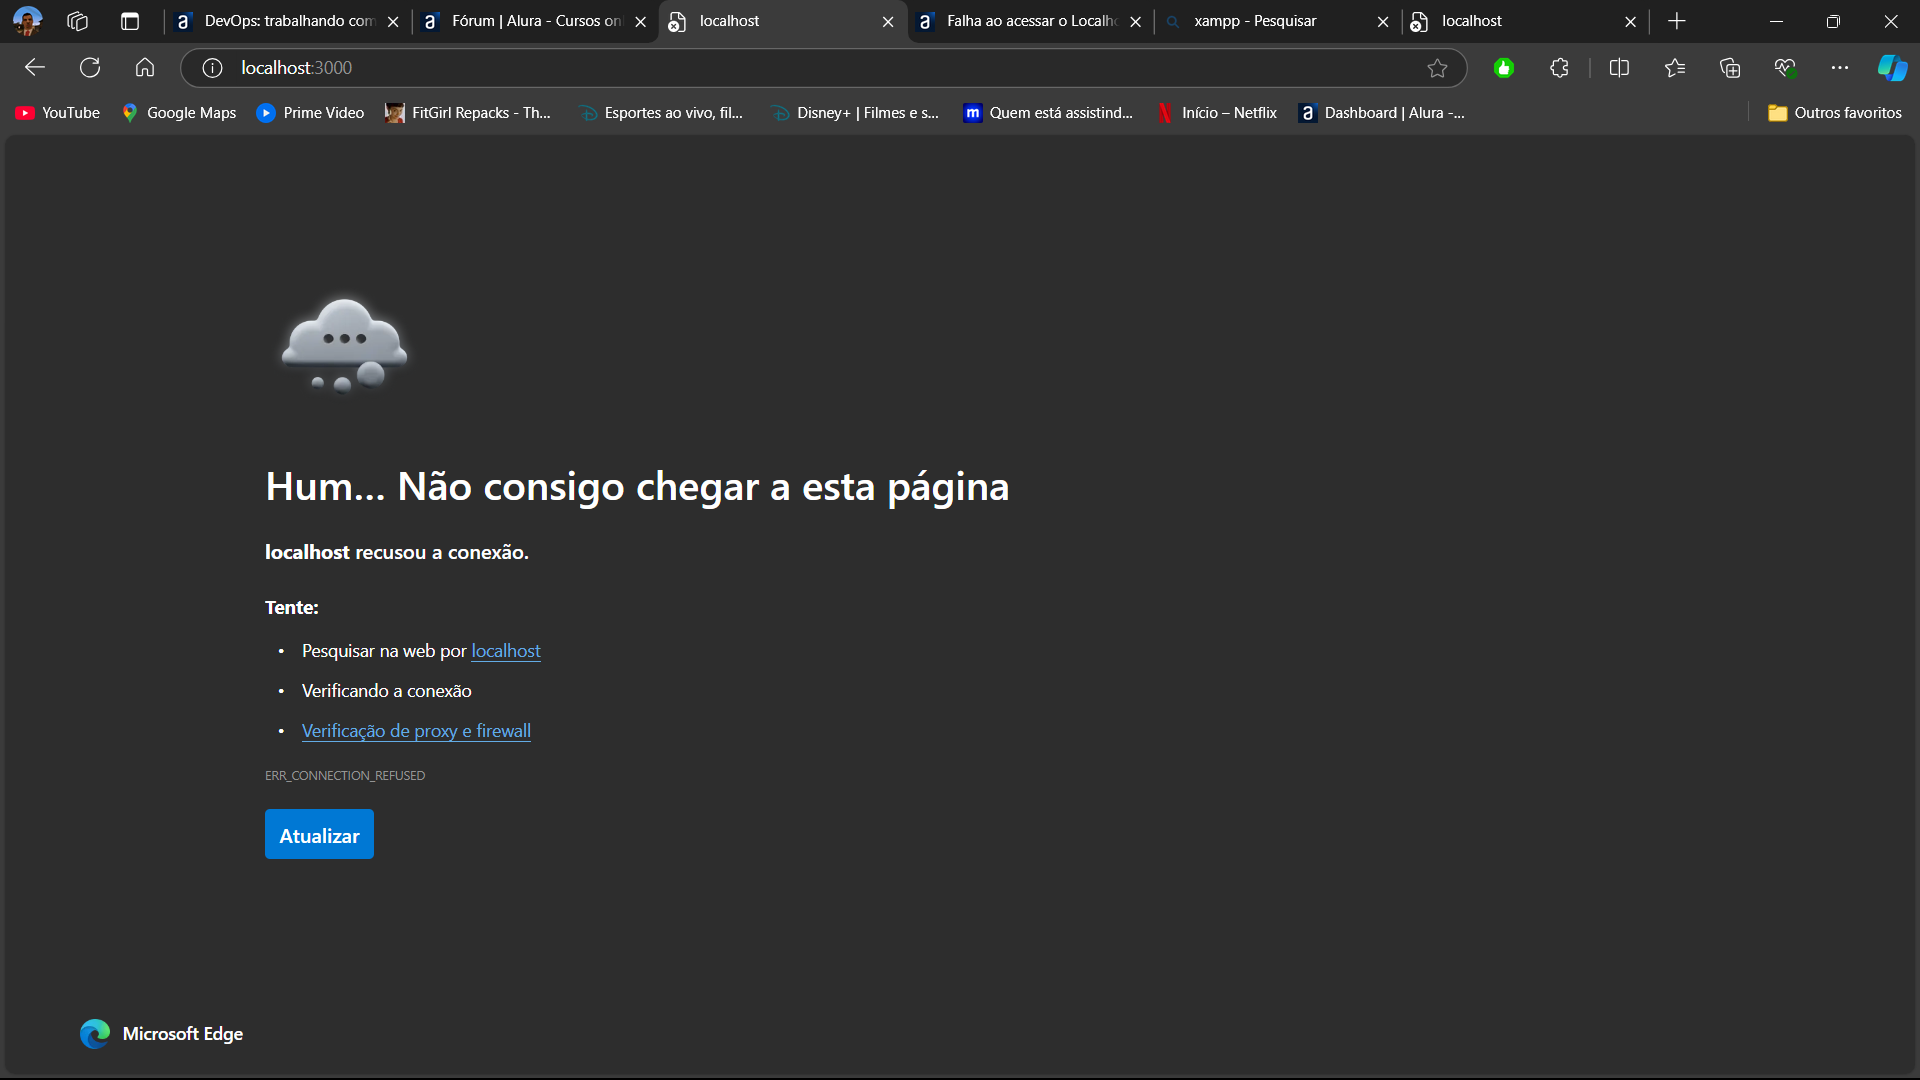The width and height of the screenshot is (1920, 1080).
Task: Navigate back with the back arrow
Action: [34, 67]
